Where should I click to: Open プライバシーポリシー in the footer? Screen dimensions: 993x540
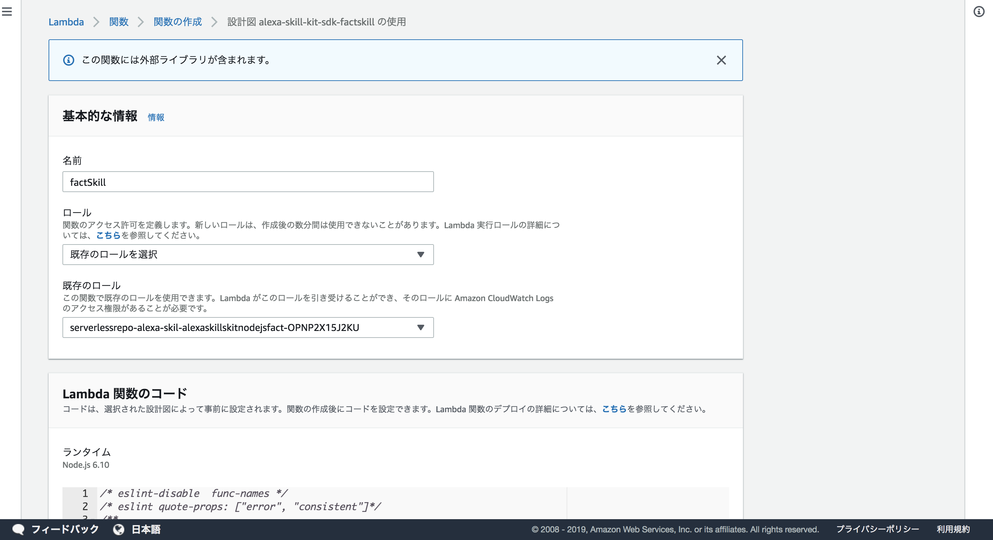pos(877,529)
